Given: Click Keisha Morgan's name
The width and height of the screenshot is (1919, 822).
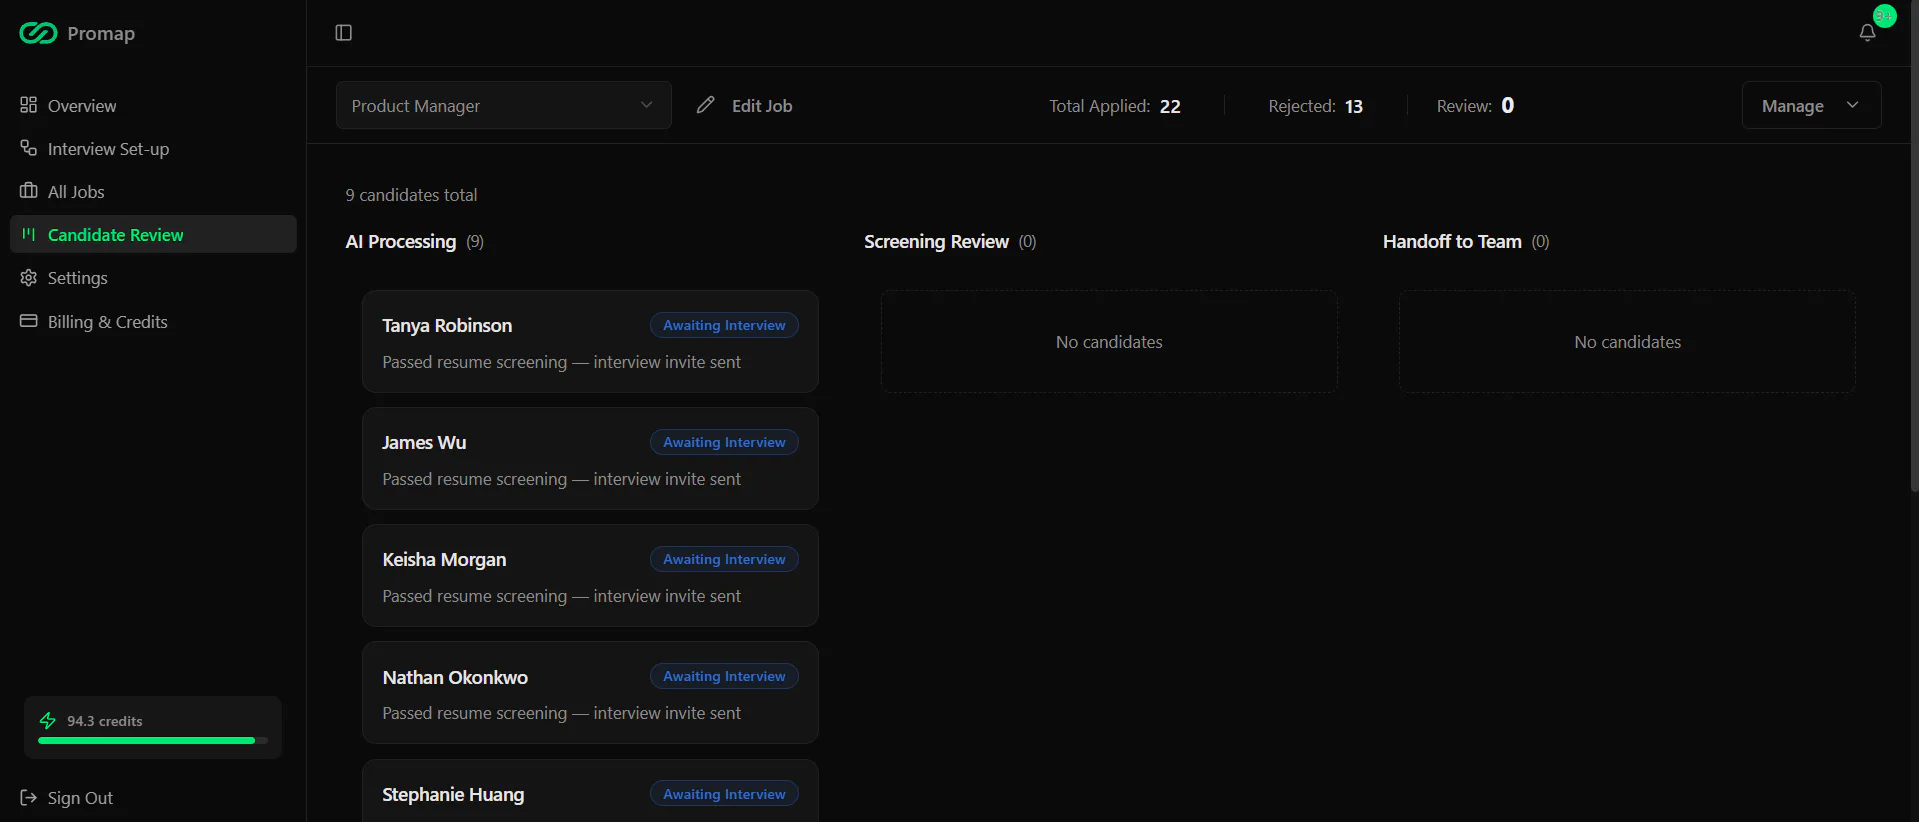Looking at the screenshot, I should (444, 559).
